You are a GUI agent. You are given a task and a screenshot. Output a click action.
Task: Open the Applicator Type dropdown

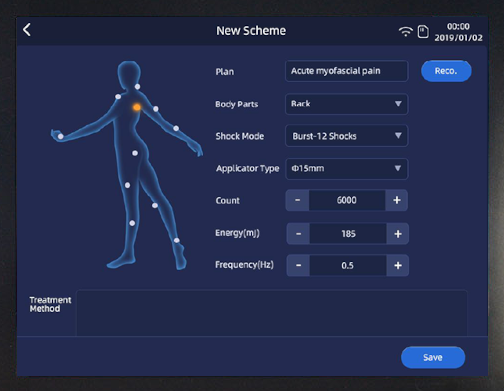coord(347,168)
